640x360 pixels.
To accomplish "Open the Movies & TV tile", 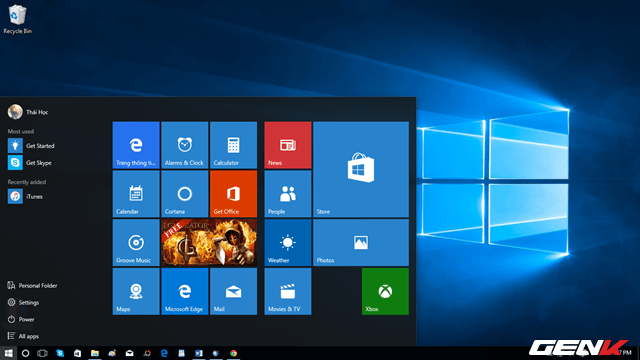I will (288, 291).
